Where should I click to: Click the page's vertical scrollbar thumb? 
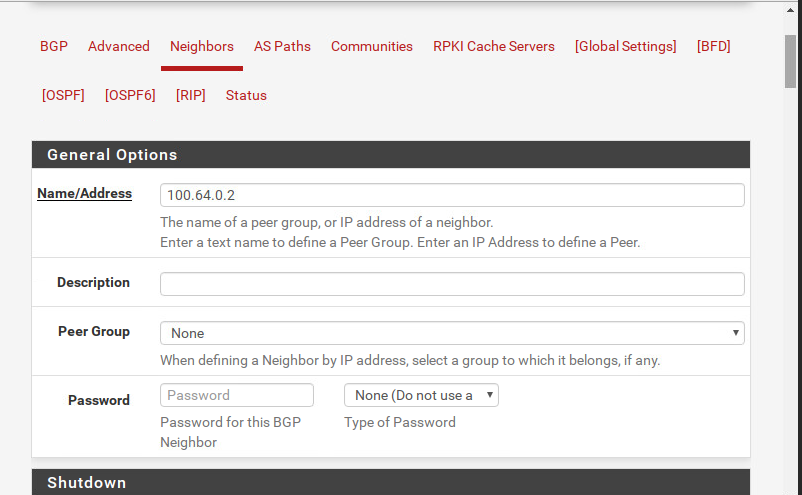[x=791, y=60]
